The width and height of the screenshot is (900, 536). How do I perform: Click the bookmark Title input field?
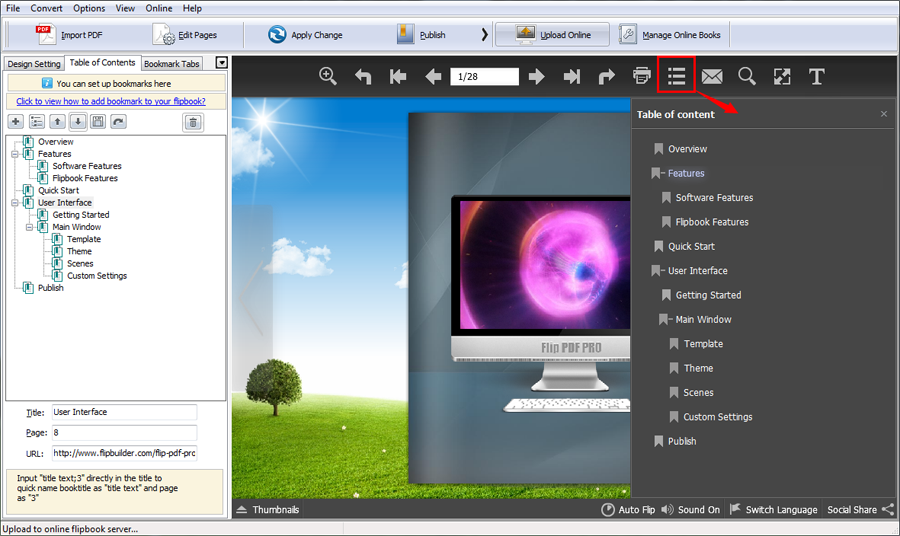(124, 412)
